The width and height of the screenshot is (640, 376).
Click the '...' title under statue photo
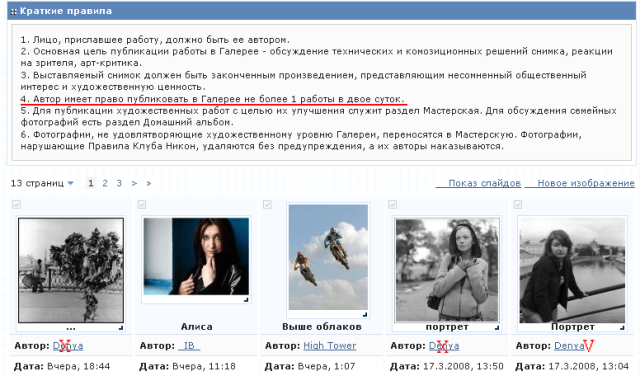[x=71, y=328]
